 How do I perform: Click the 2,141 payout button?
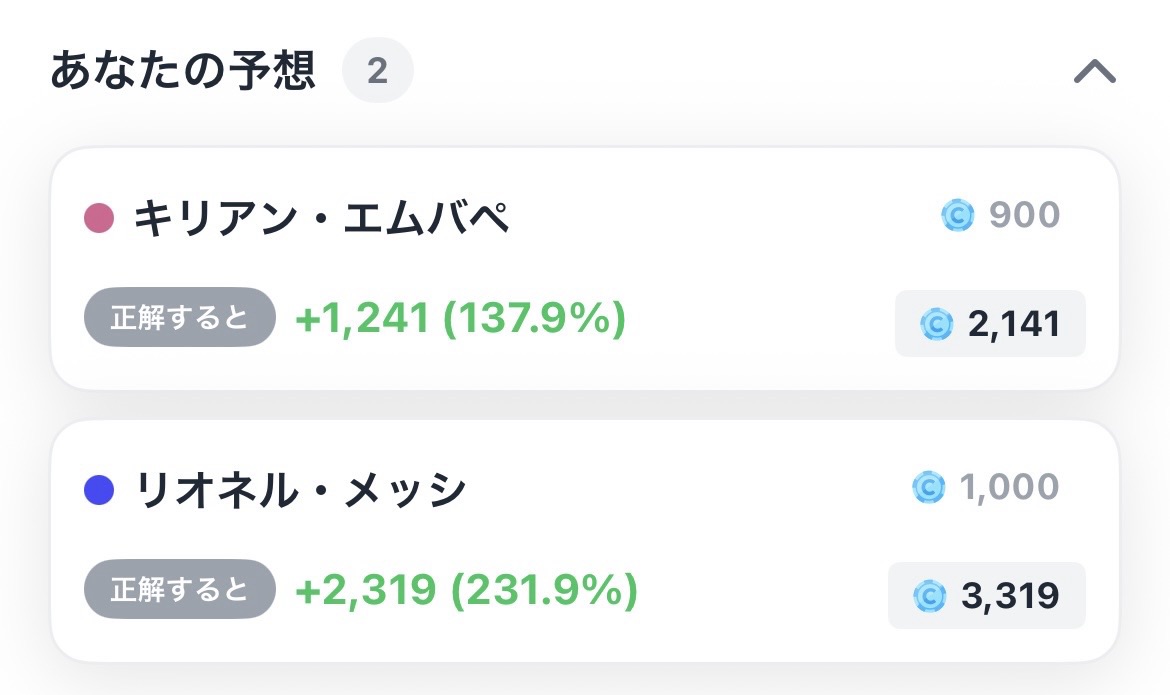pos(990,323)
